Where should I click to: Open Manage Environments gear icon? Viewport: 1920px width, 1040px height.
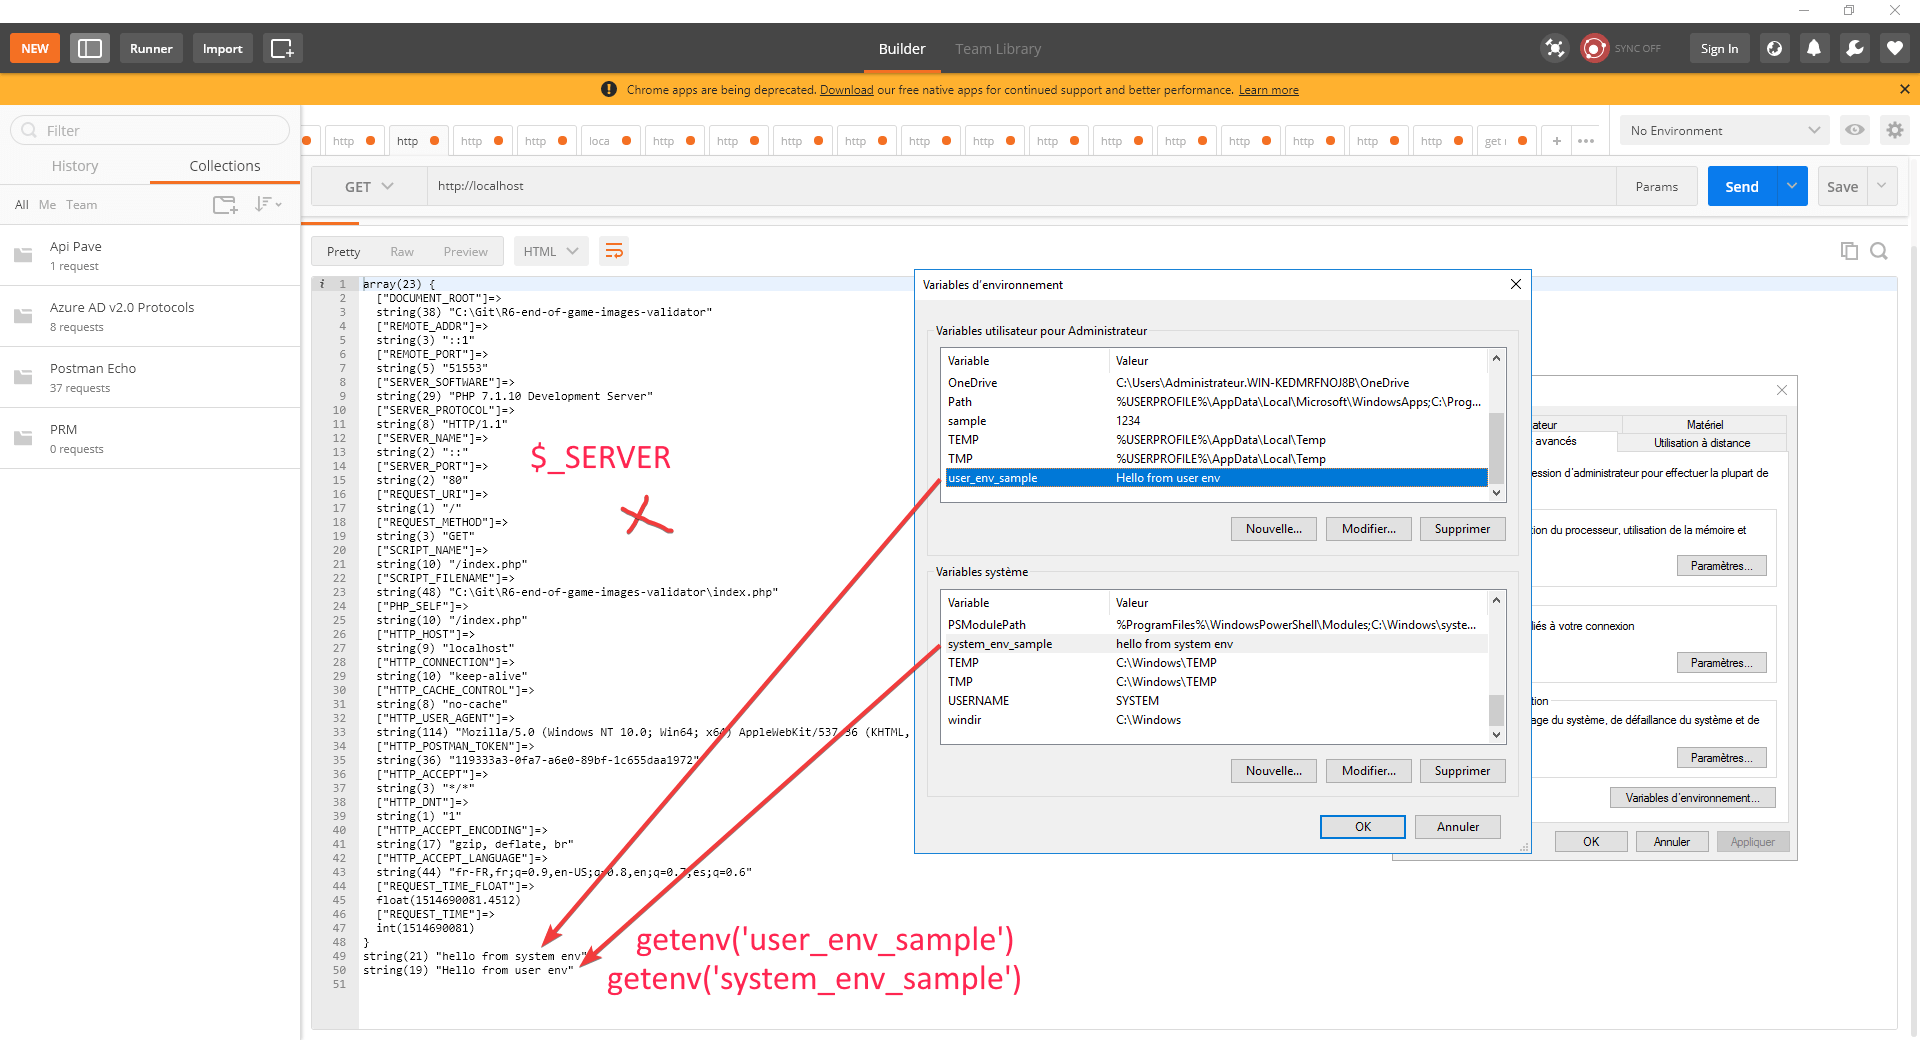coord(1895,130)
